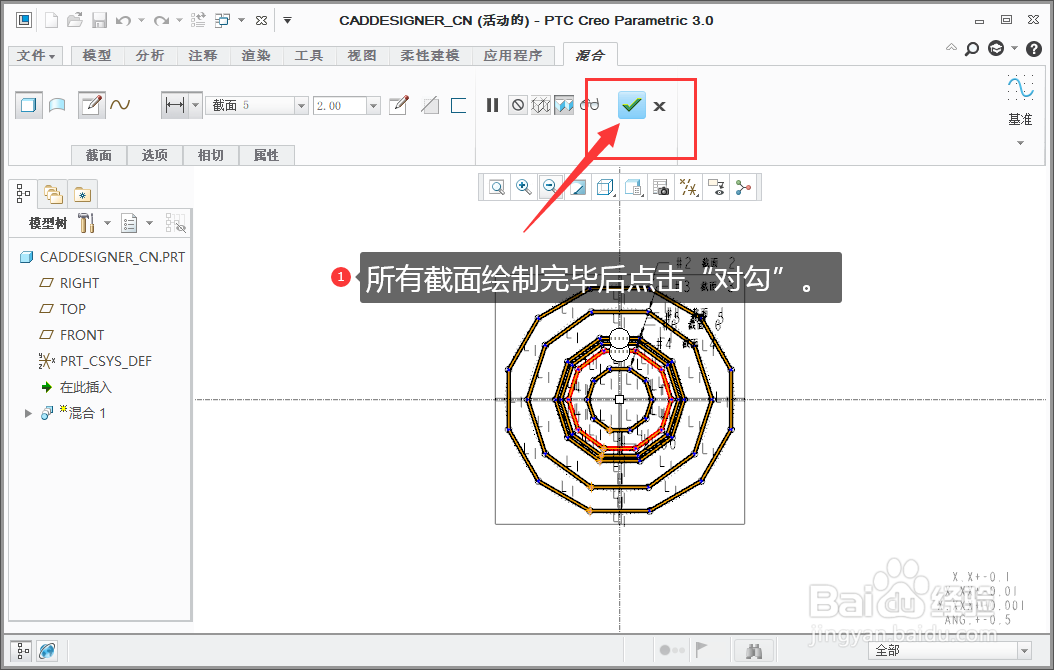Toggle attached preview mode icon
Screen dimensions: 1054x670
(564, 105)
